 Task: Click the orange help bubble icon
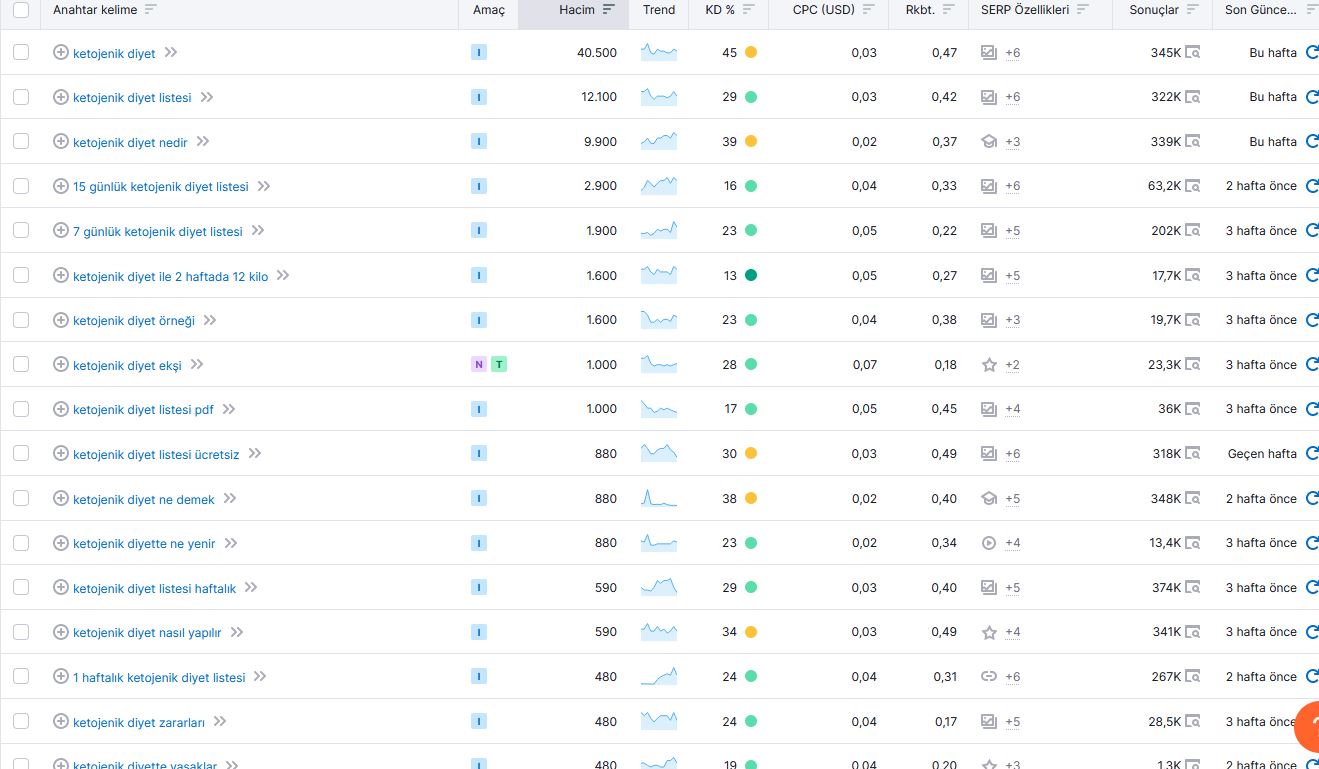(1309, 727)
